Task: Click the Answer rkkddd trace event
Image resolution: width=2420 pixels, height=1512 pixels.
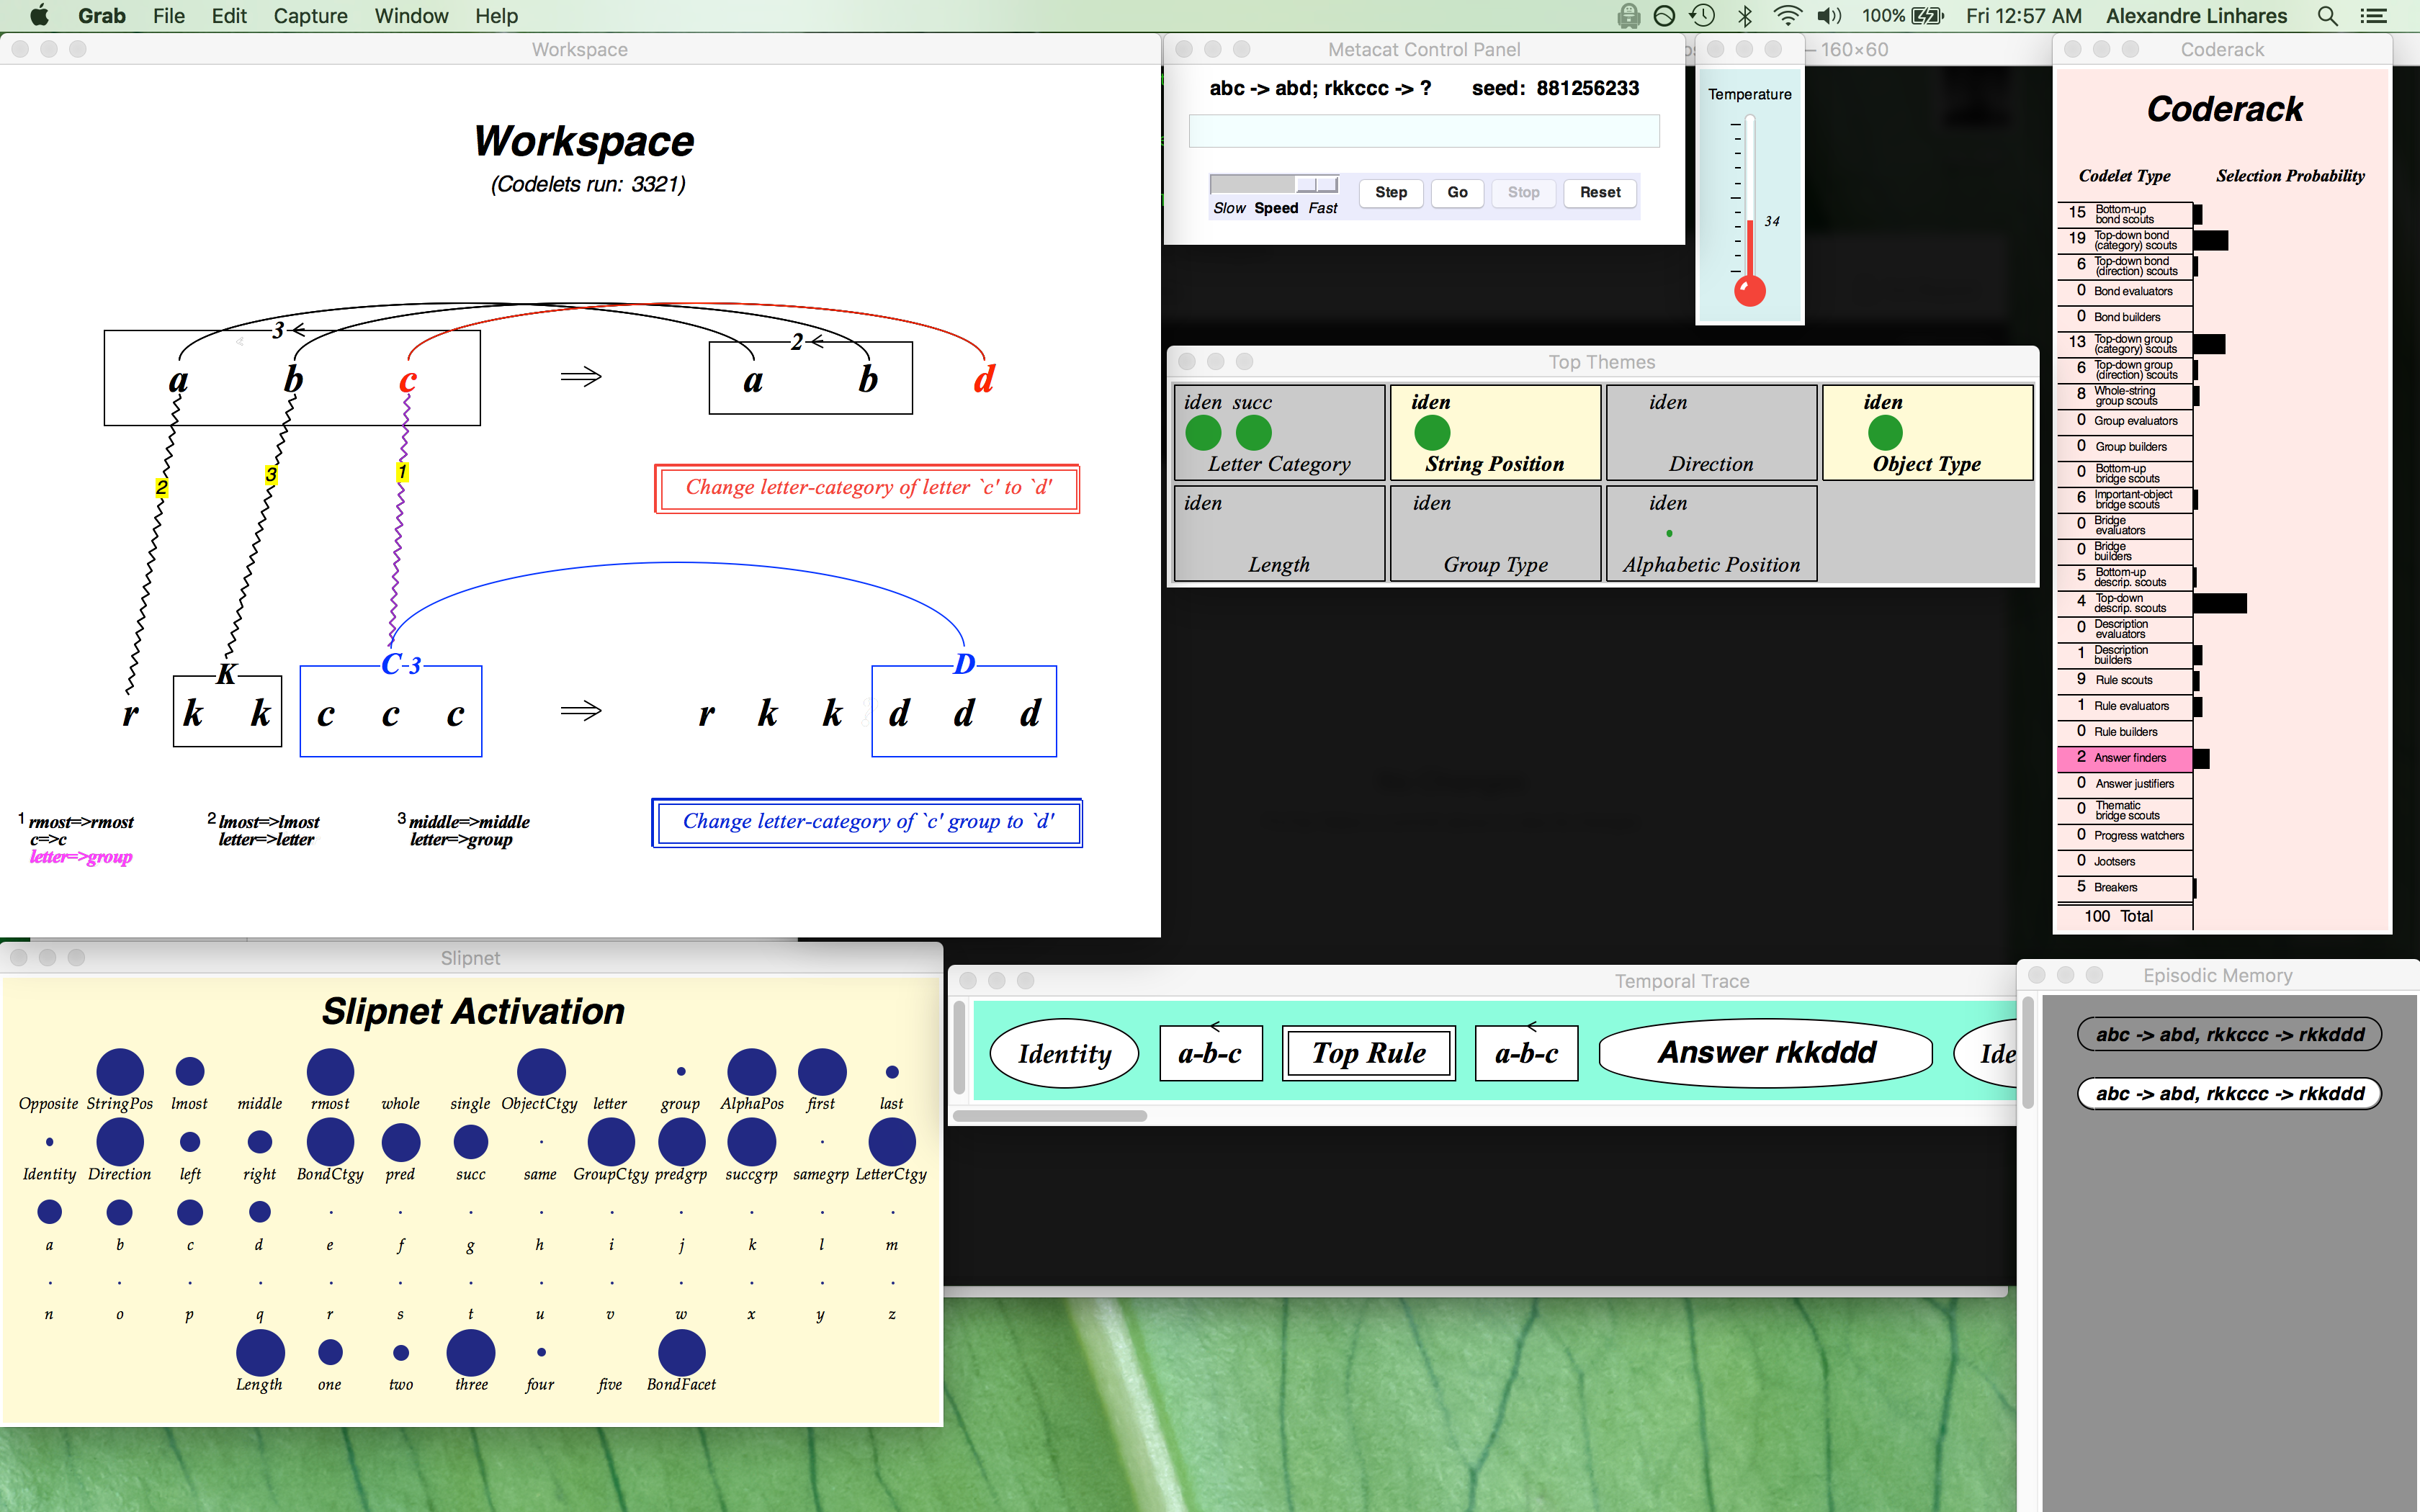Action: point(1766,1053)
